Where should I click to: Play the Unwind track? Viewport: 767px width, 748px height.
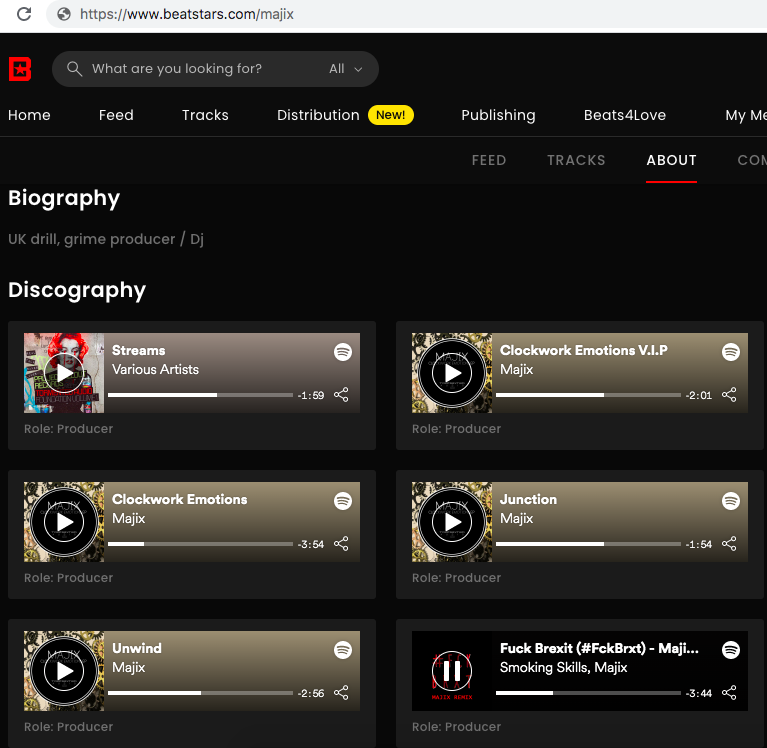point(64,671)
